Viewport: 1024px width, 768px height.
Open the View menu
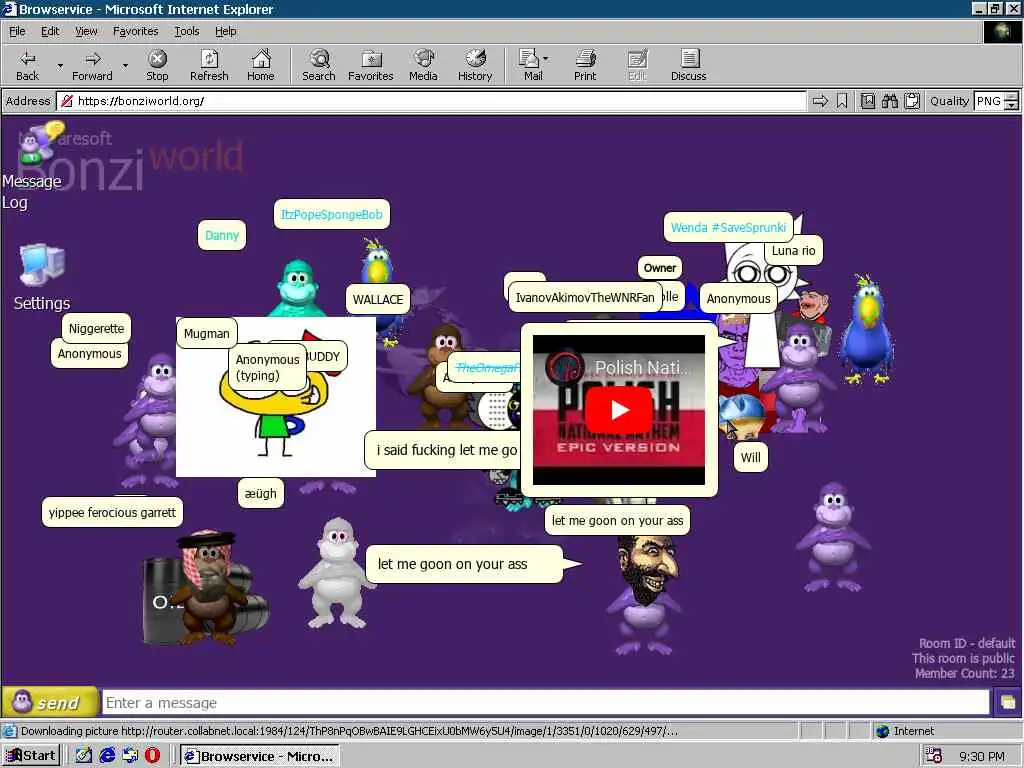[86, 31]
